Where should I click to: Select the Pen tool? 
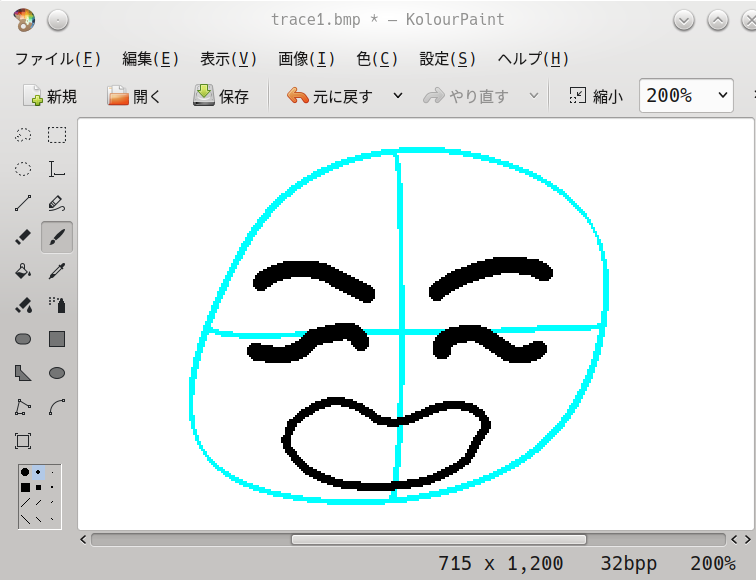point(57,203)
